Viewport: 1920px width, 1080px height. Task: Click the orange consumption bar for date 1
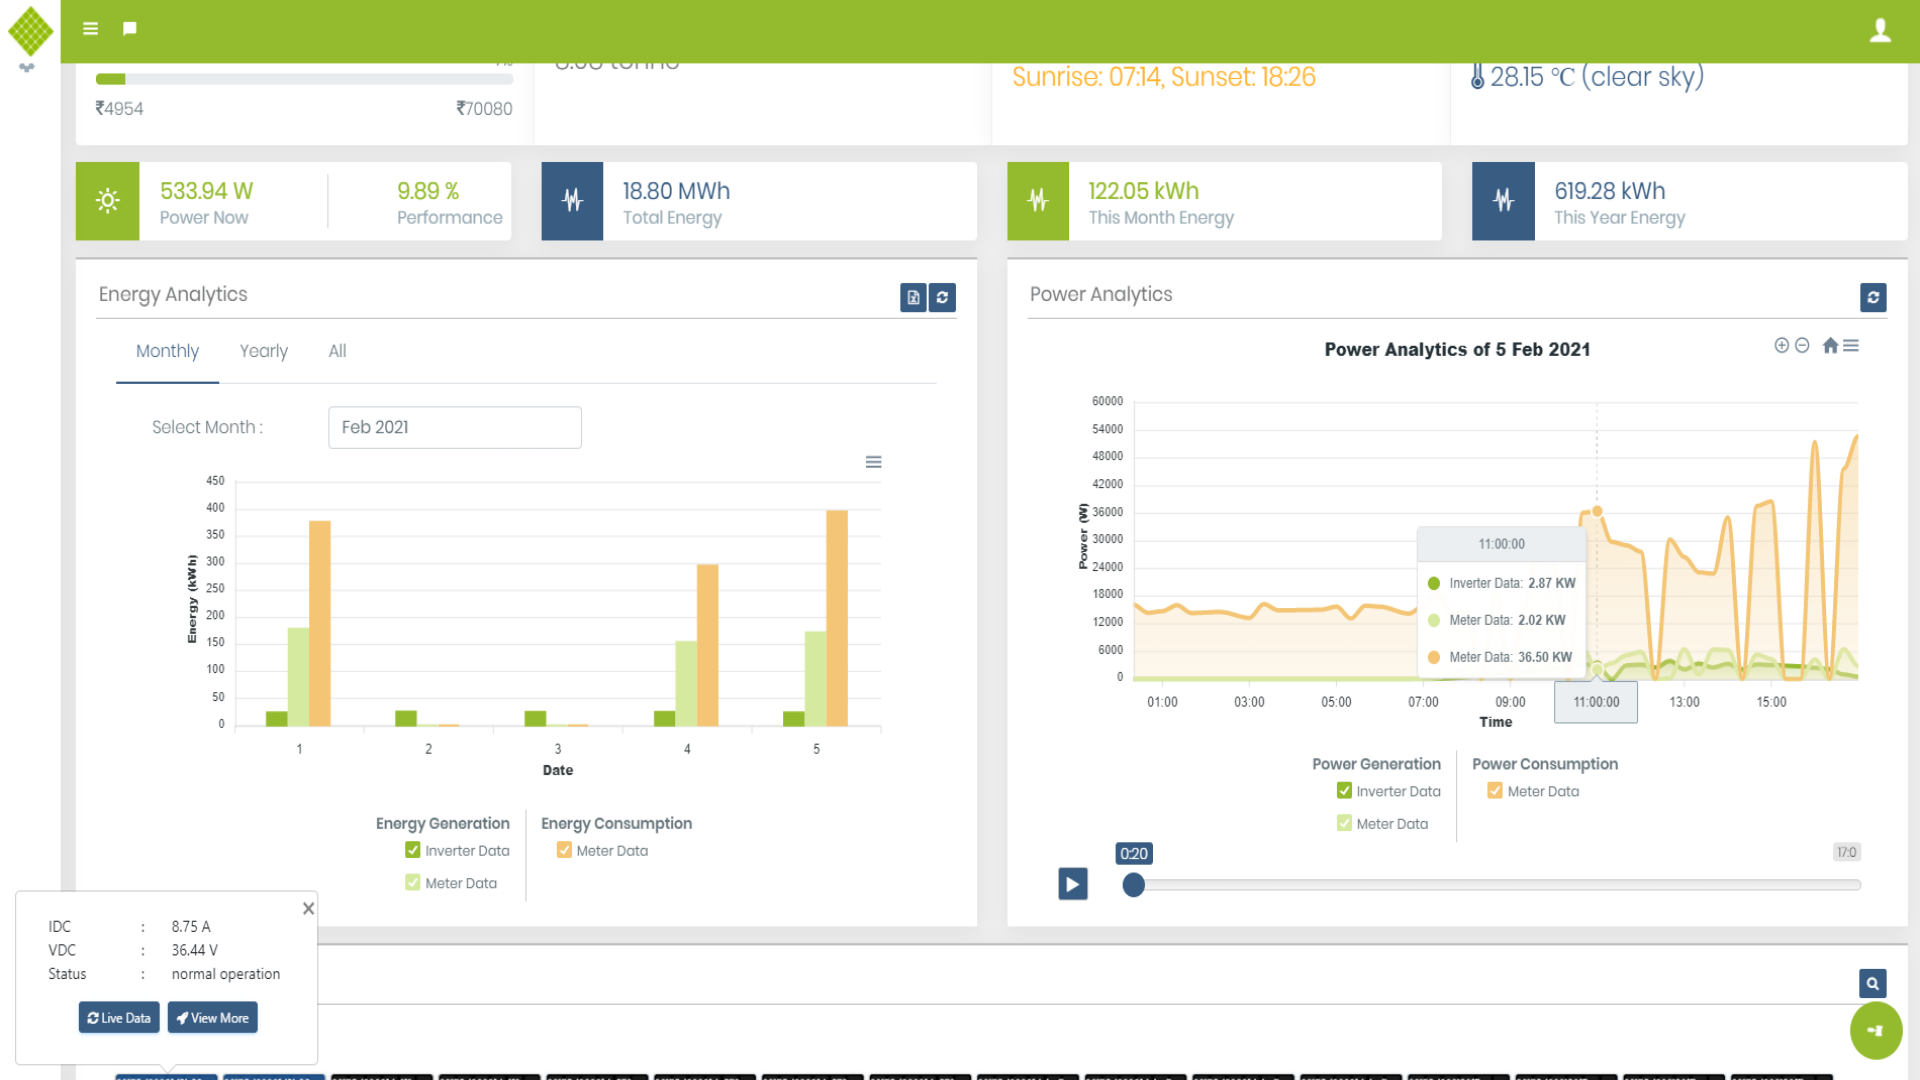(320, 623)
